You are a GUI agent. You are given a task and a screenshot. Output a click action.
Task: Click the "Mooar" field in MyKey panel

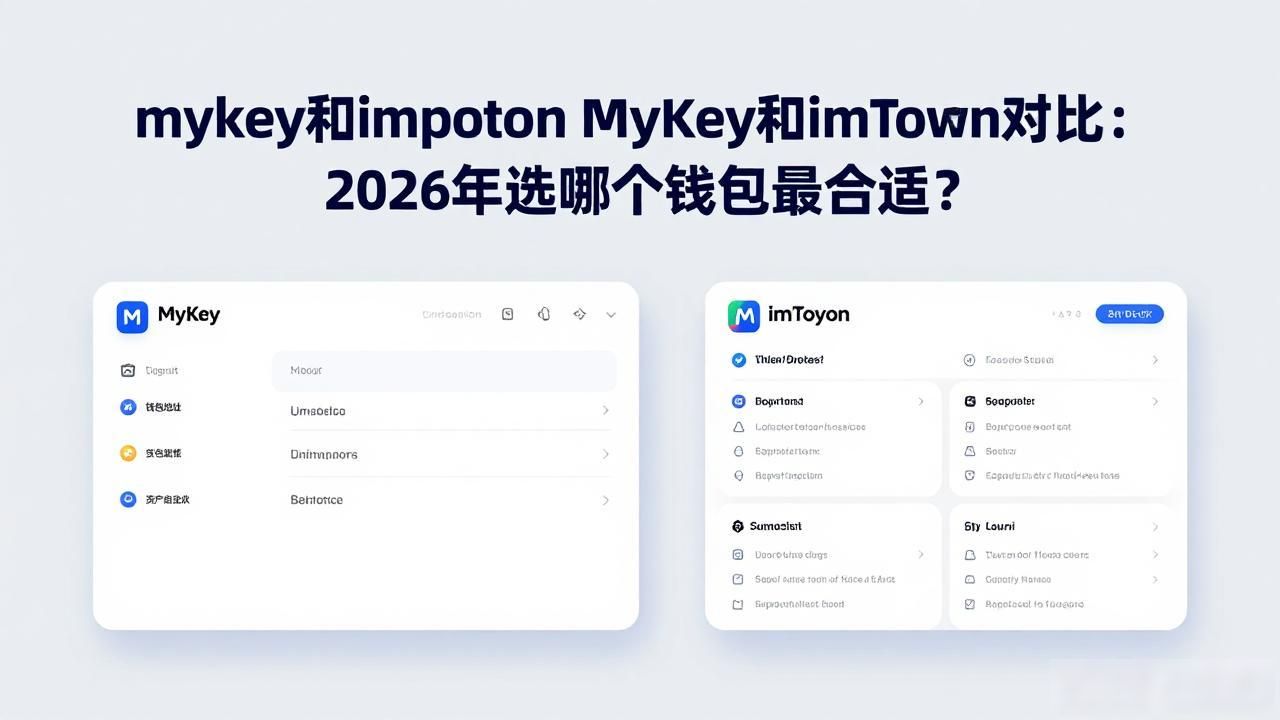[444, 370]
